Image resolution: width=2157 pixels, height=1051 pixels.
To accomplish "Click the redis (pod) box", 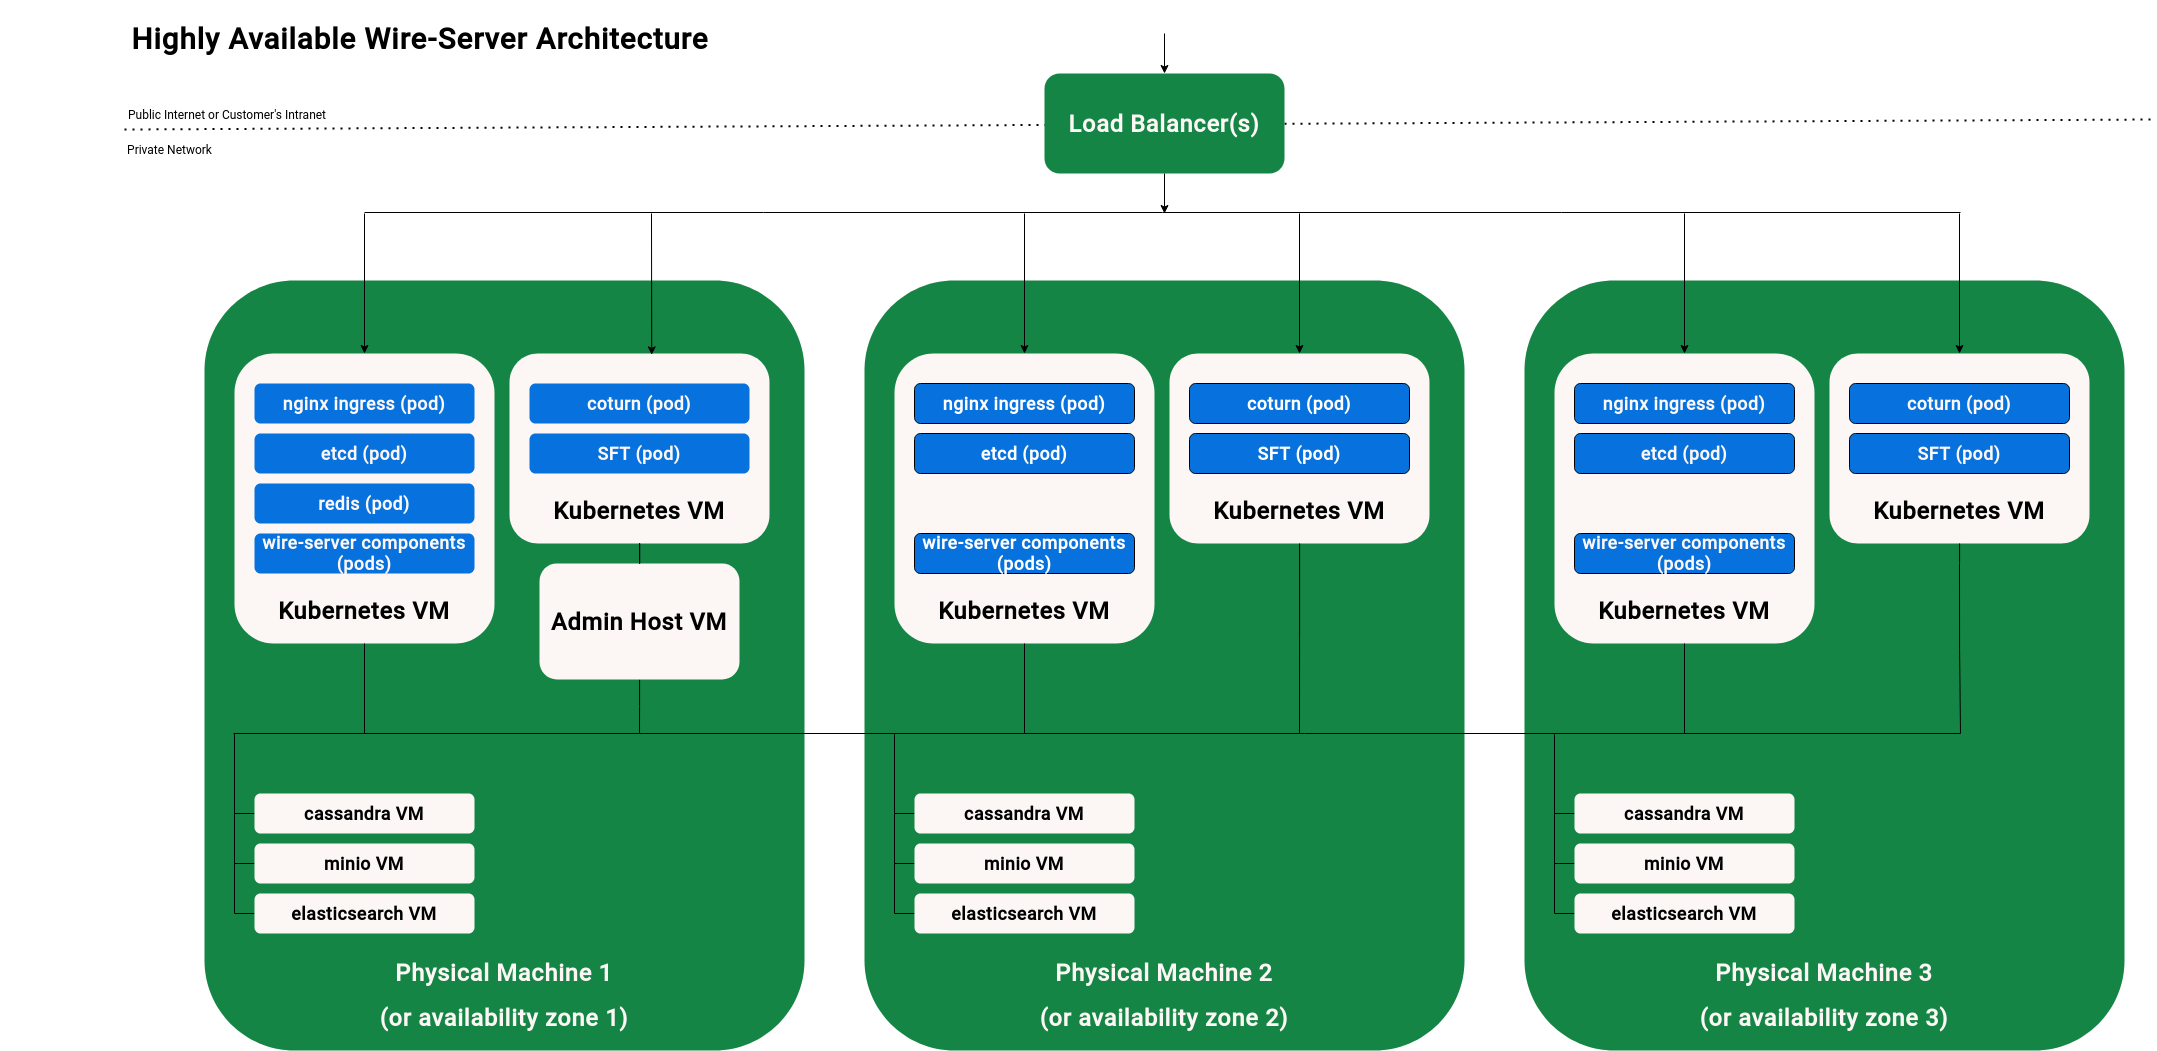I will (x=364, y=503).
